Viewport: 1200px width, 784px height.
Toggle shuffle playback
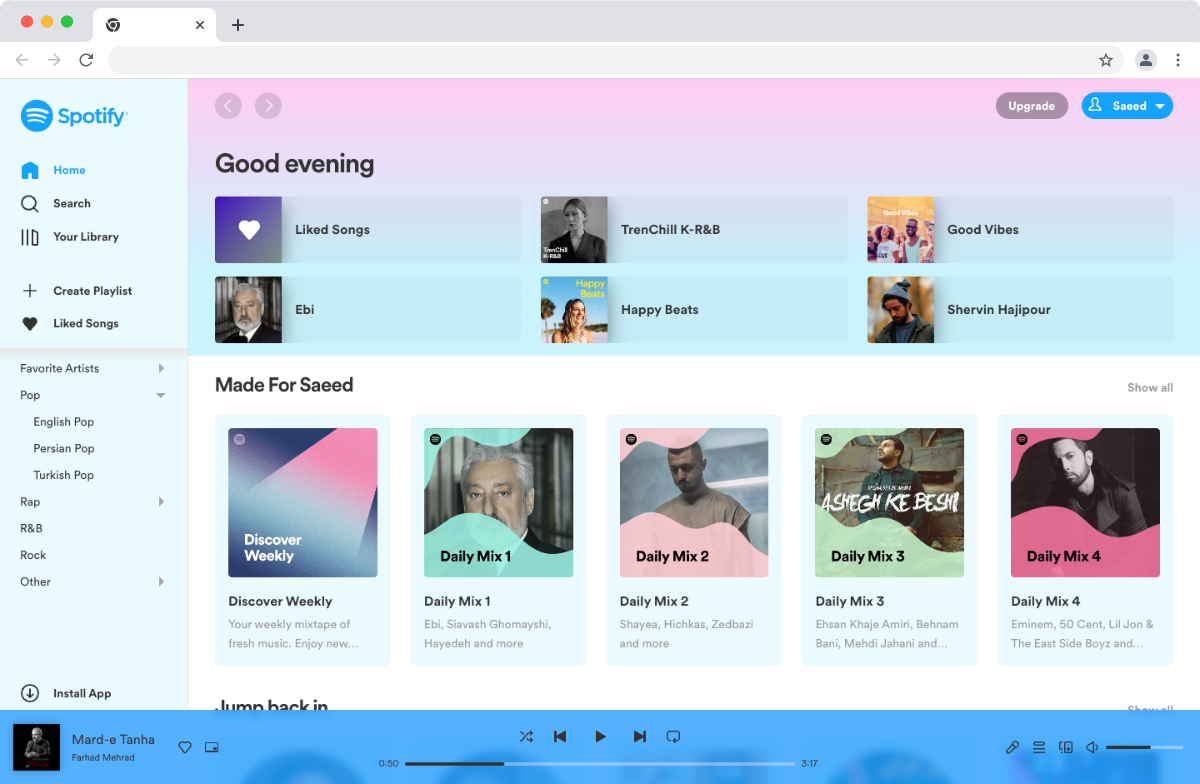(x=526, y=736)
